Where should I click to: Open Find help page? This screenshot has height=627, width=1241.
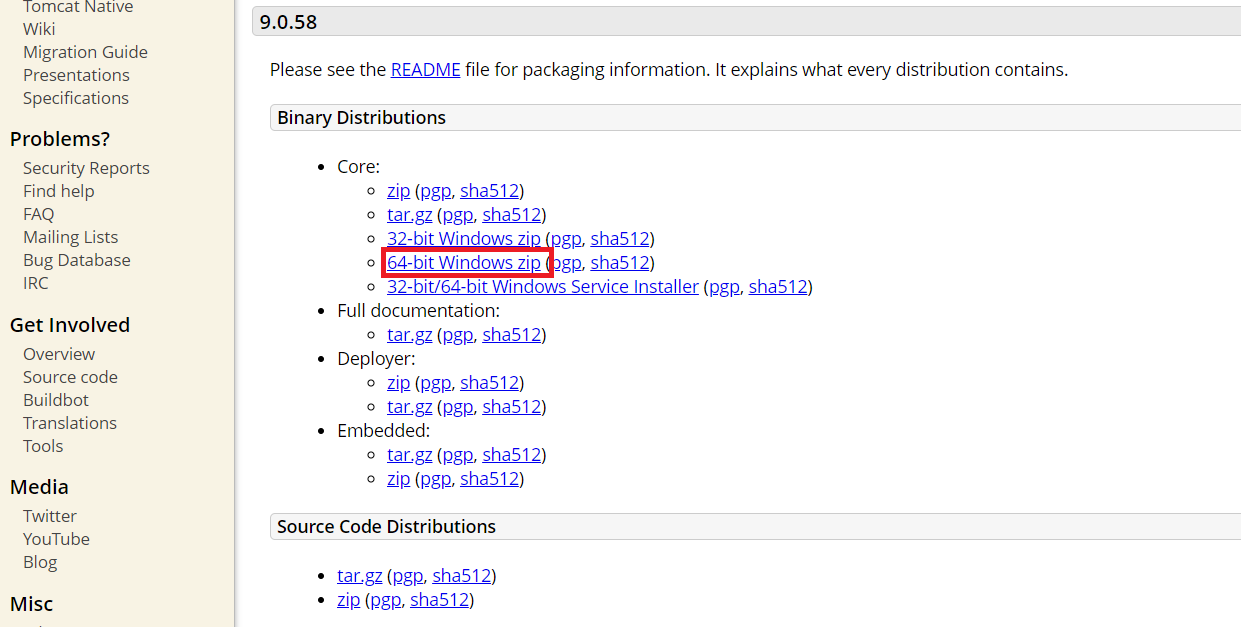[58, 191]
